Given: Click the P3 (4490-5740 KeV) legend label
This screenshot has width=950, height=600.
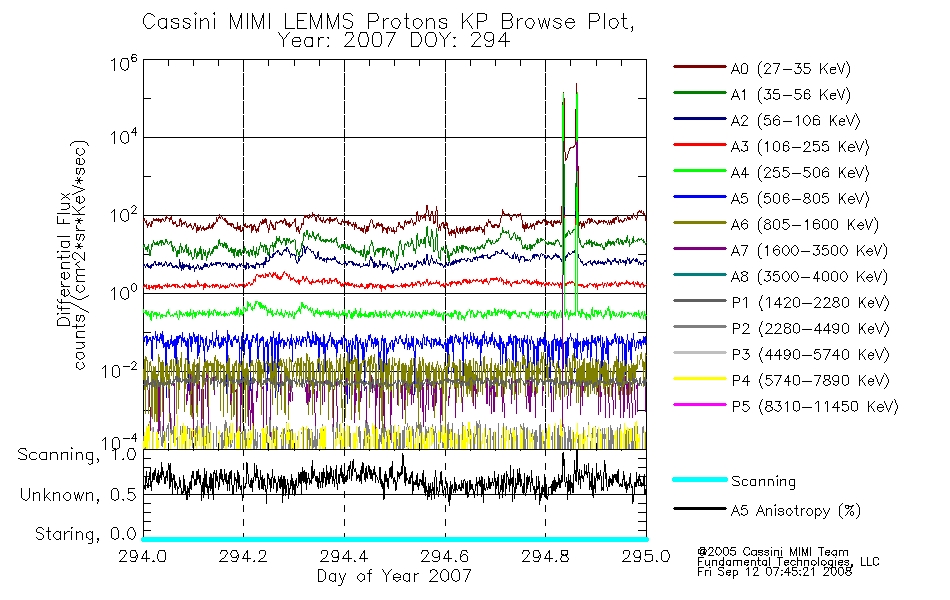Looking at the screenshot, I should click(810, 355).
